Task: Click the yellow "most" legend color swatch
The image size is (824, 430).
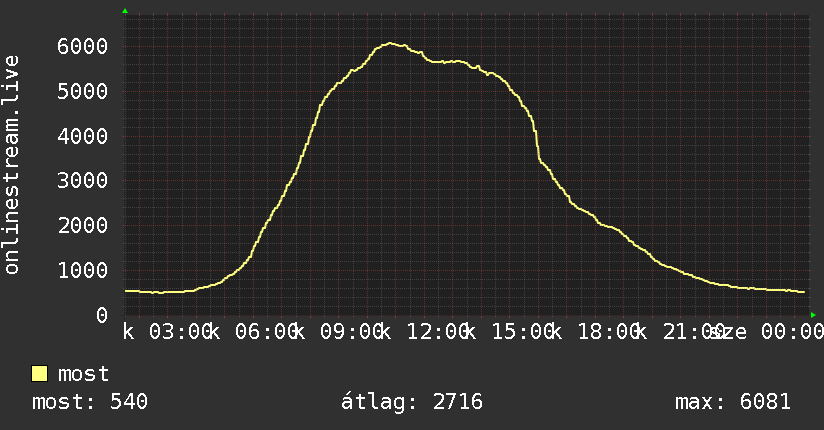Action: tap(39, 374)
